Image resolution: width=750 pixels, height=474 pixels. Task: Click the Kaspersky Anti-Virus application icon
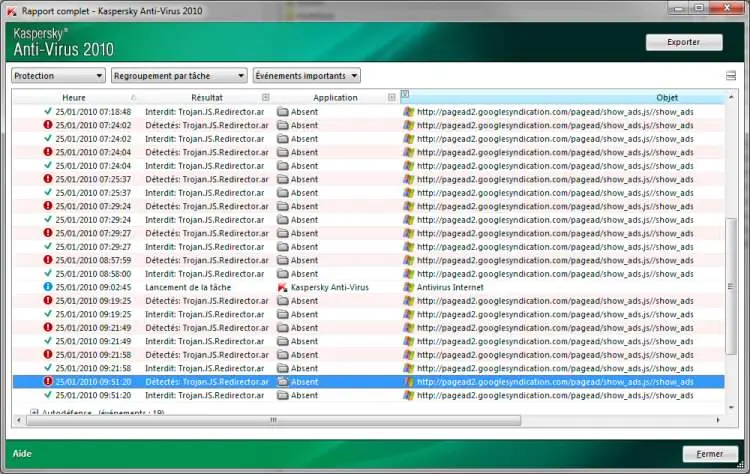click(x=283, y=287)
